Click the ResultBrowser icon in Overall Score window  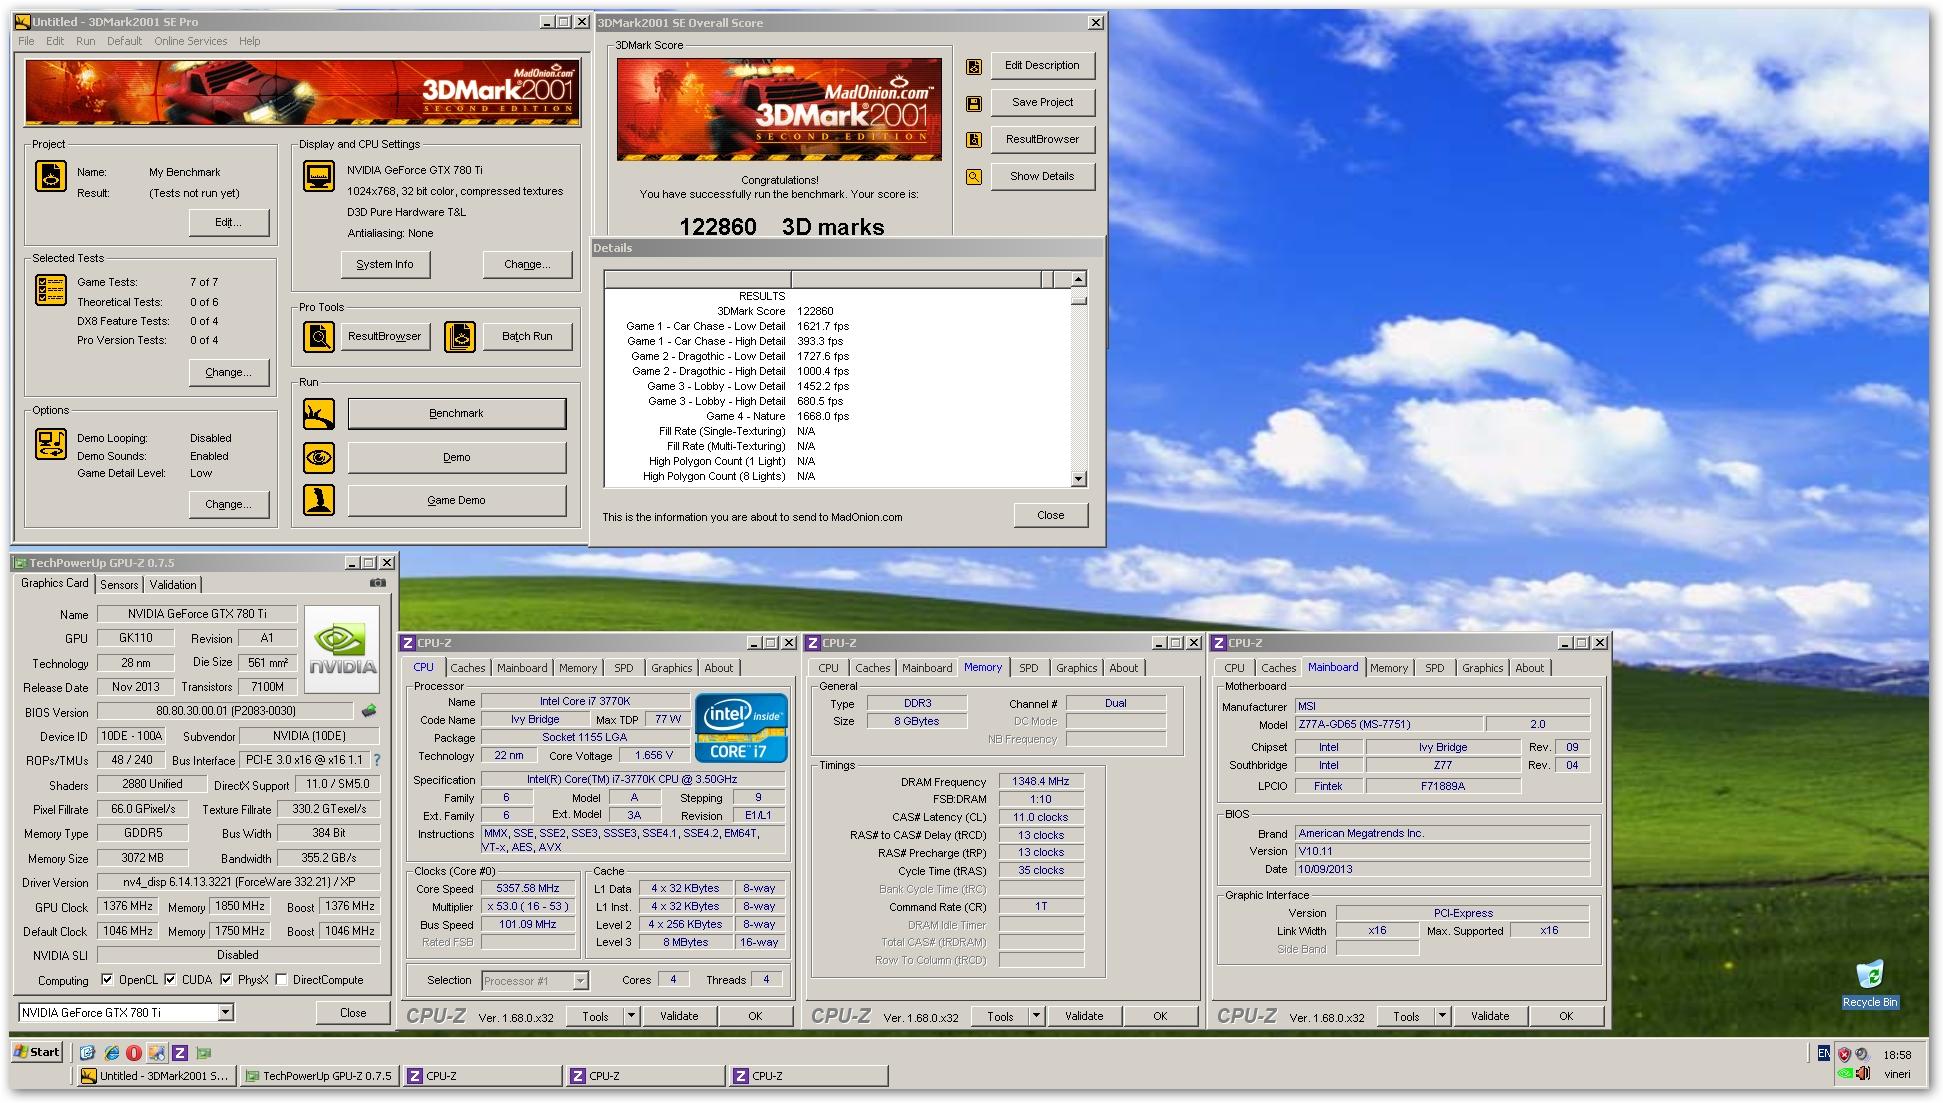[x=974, y=140]
